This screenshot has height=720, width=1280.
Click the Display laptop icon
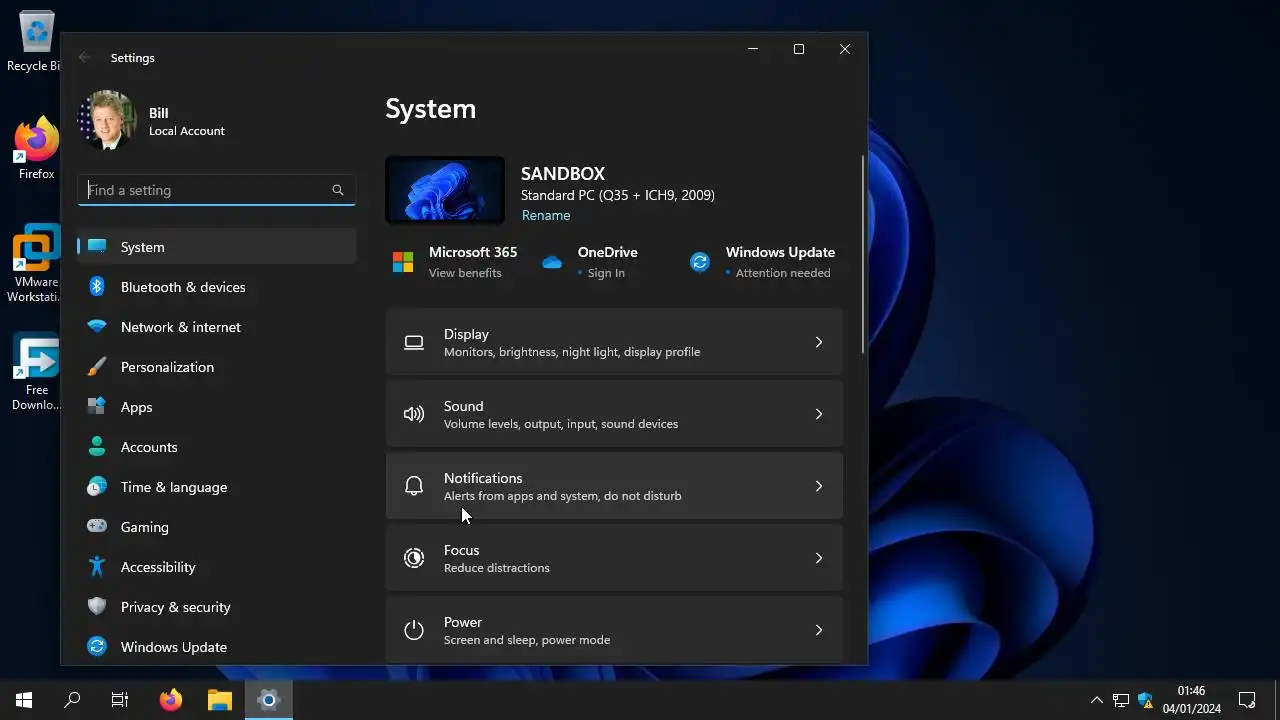[414, 342]
